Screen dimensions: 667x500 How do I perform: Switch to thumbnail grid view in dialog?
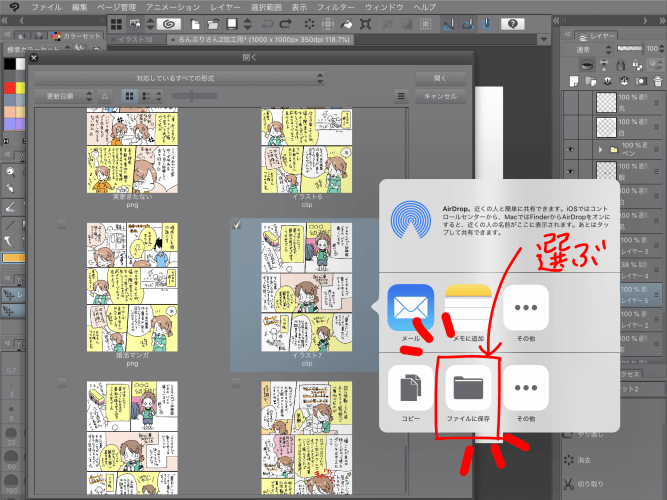[129, 97]
